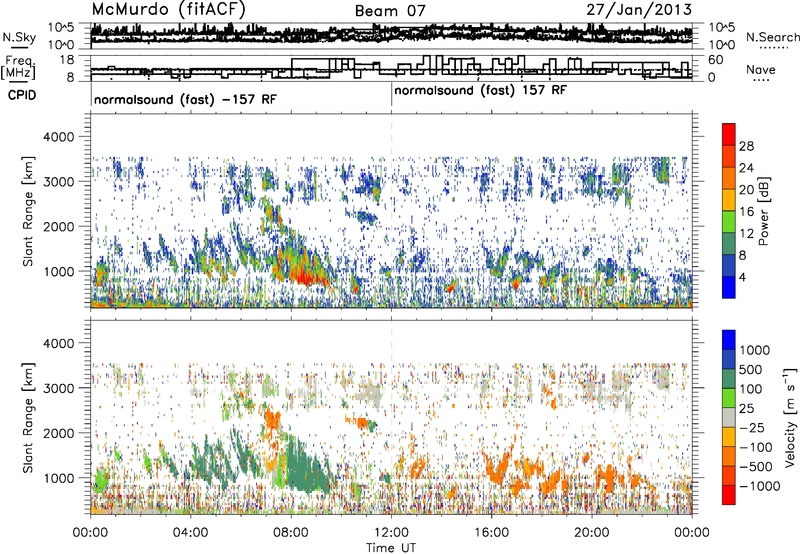The width and height of the screenshot is (800, 554).
Task: Click the 'Freq. [MHz]' axis label
Action: click(19, 67)
